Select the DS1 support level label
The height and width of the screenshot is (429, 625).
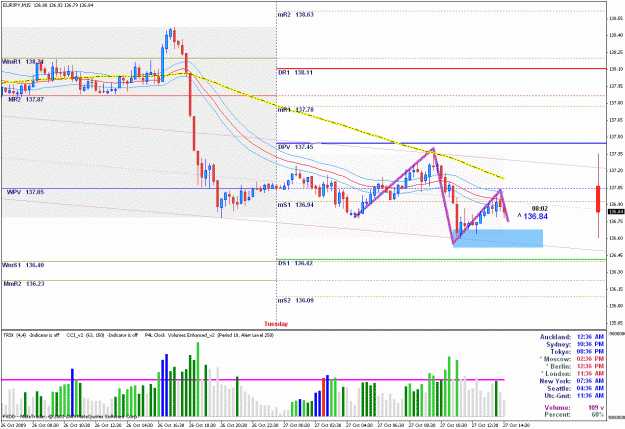point(295,264)
